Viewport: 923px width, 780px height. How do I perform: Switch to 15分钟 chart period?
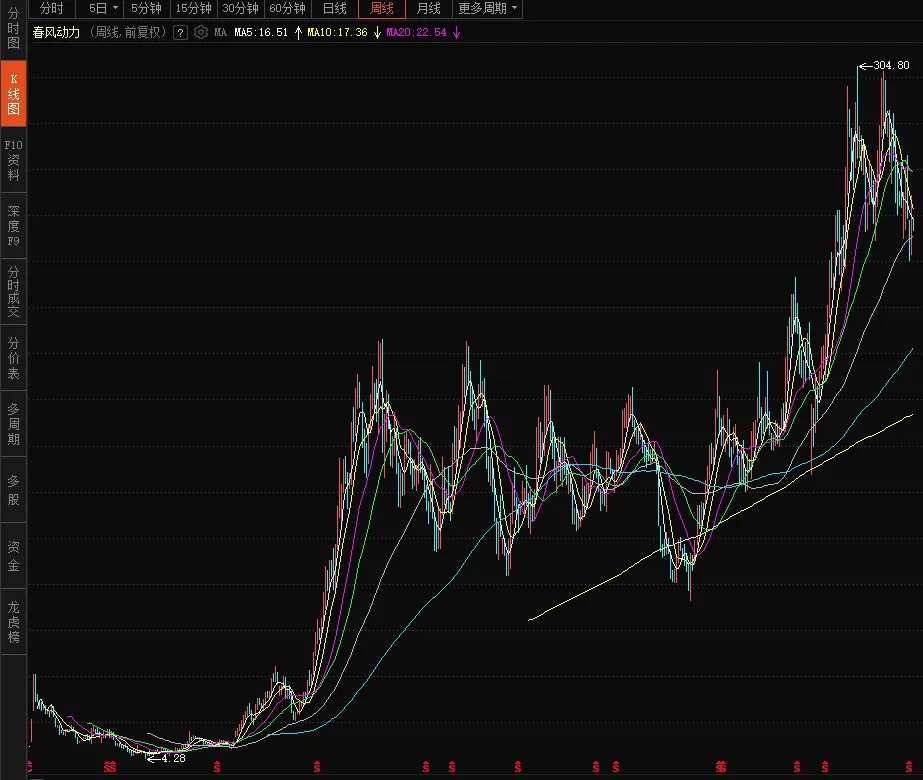coord(194,8)
